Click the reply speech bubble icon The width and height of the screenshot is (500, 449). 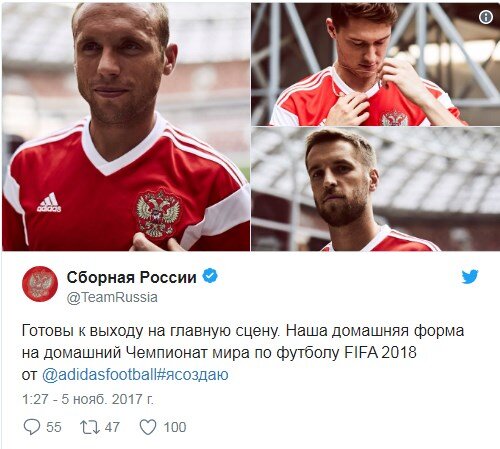(x=32, y=427)
